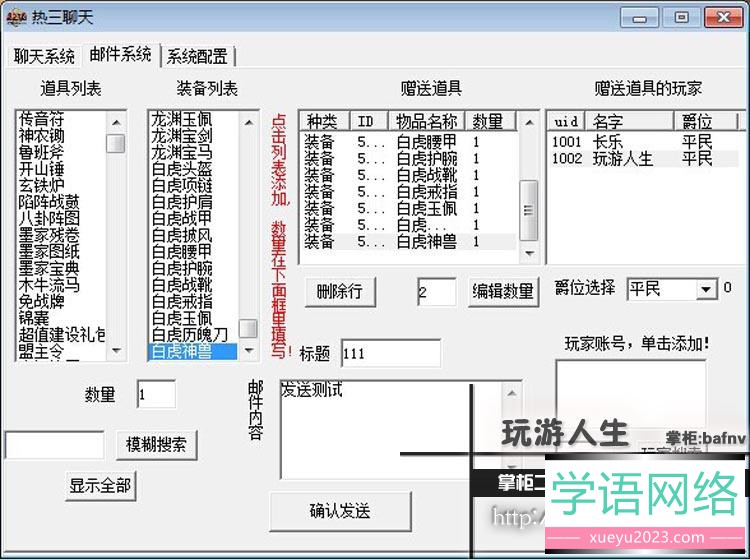Click the equipment list scrollbar up arrow
The height and width of the screenshot is (559, 750).
(x=250, y=119)
